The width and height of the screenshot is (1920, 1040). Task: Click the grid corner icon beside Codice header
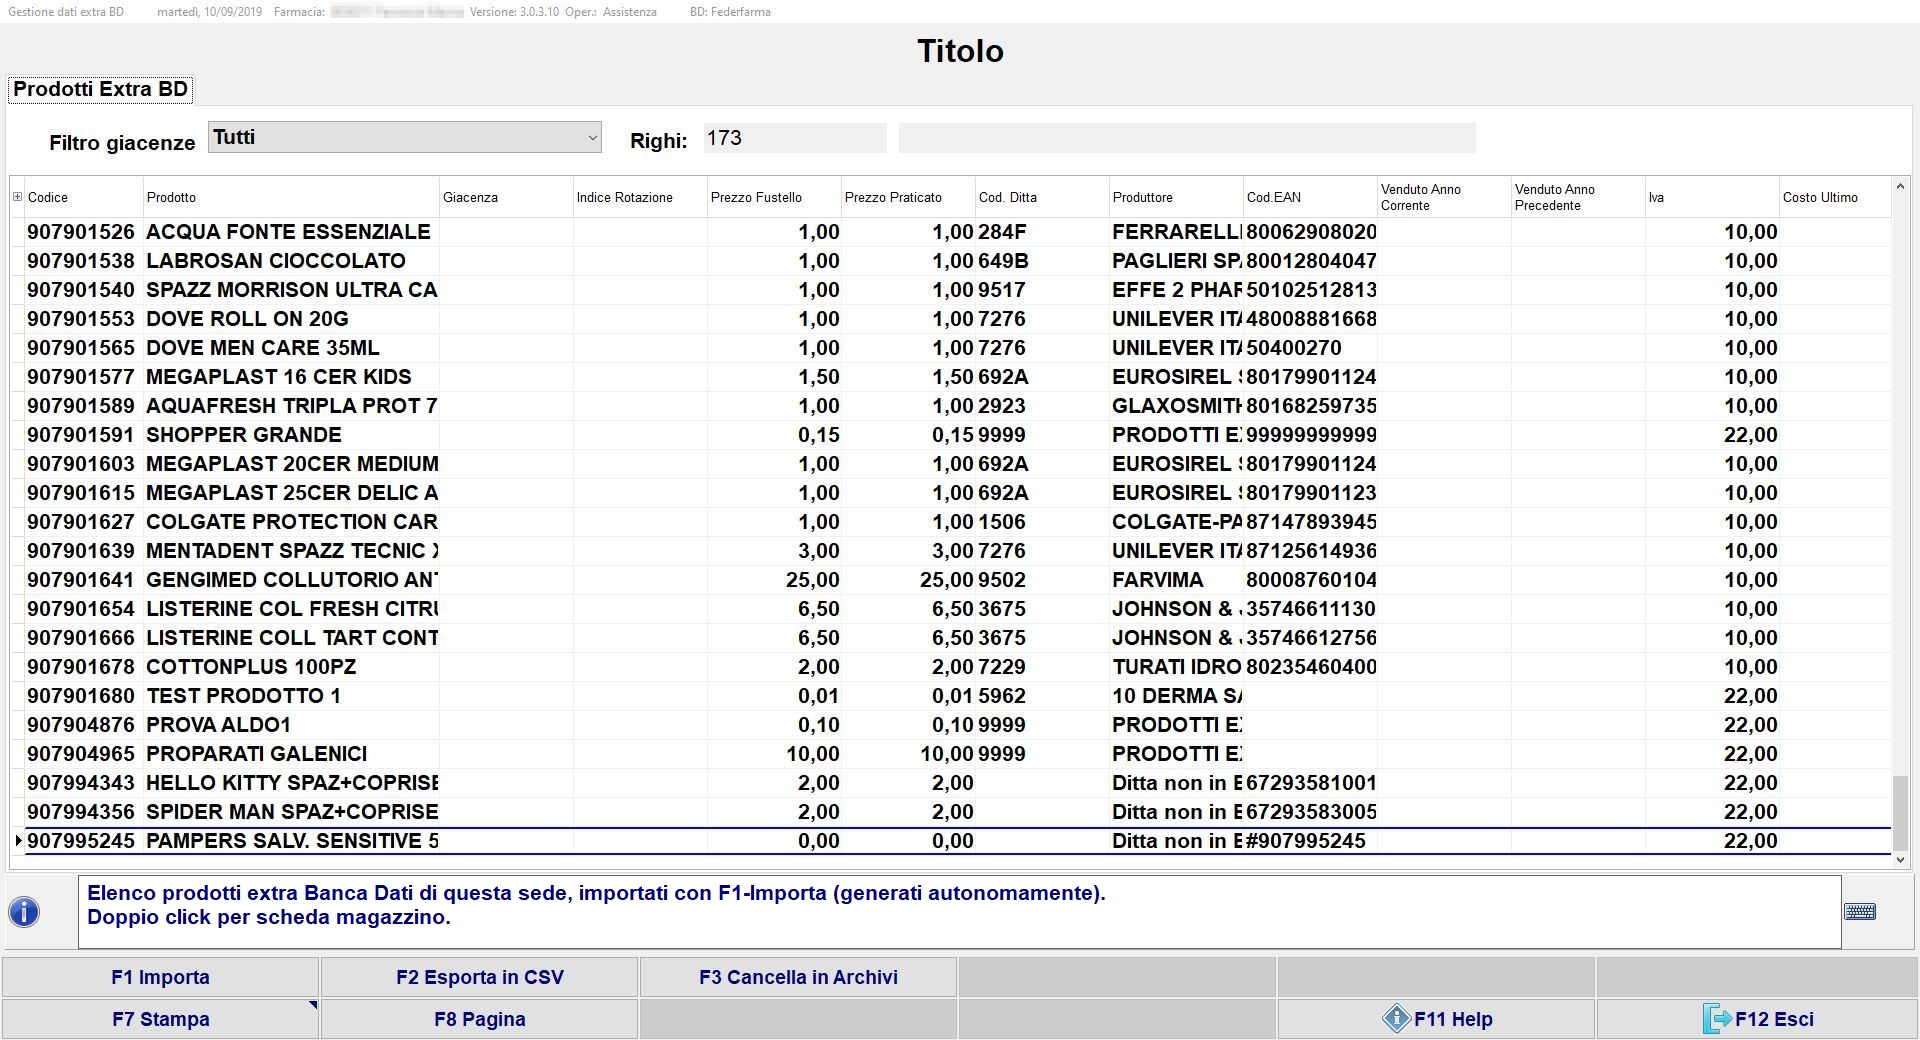[17, 197]
